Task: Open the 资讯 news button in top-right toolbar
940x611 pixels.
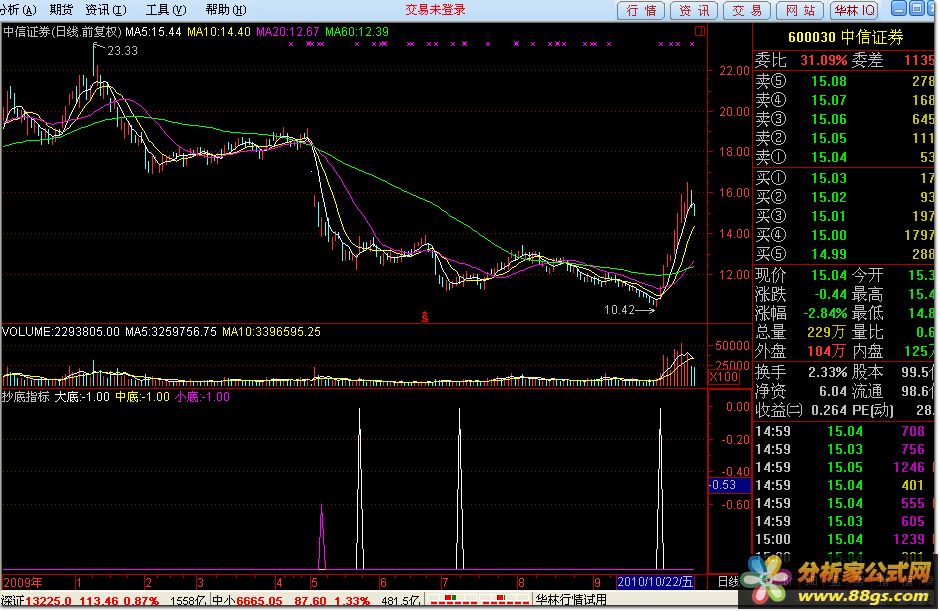Action: pyautogui.click(x=694, y=10)
